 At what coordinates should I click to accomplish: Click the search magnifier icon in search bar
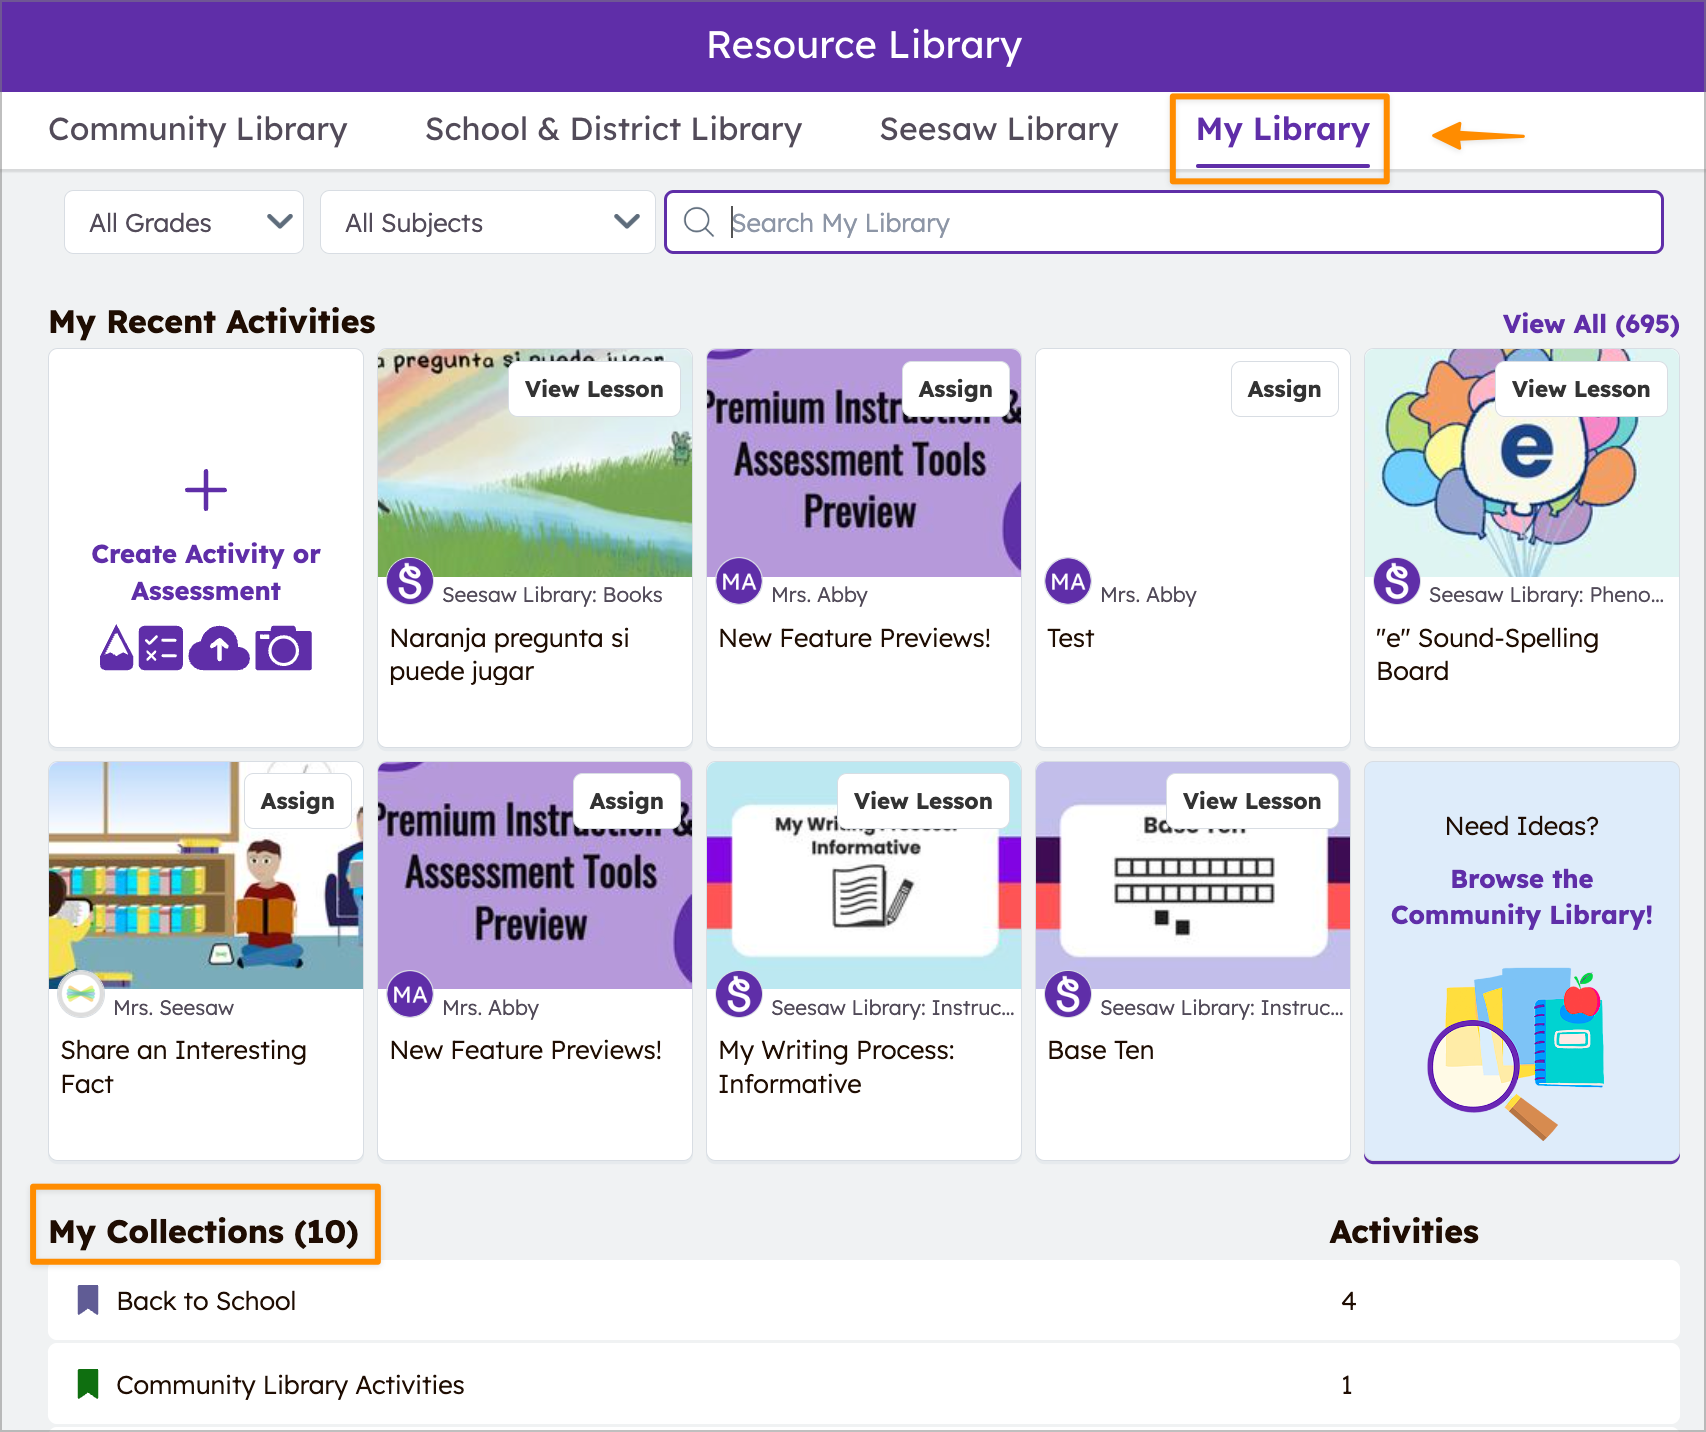pyautogui.click(x=699, y=222)
